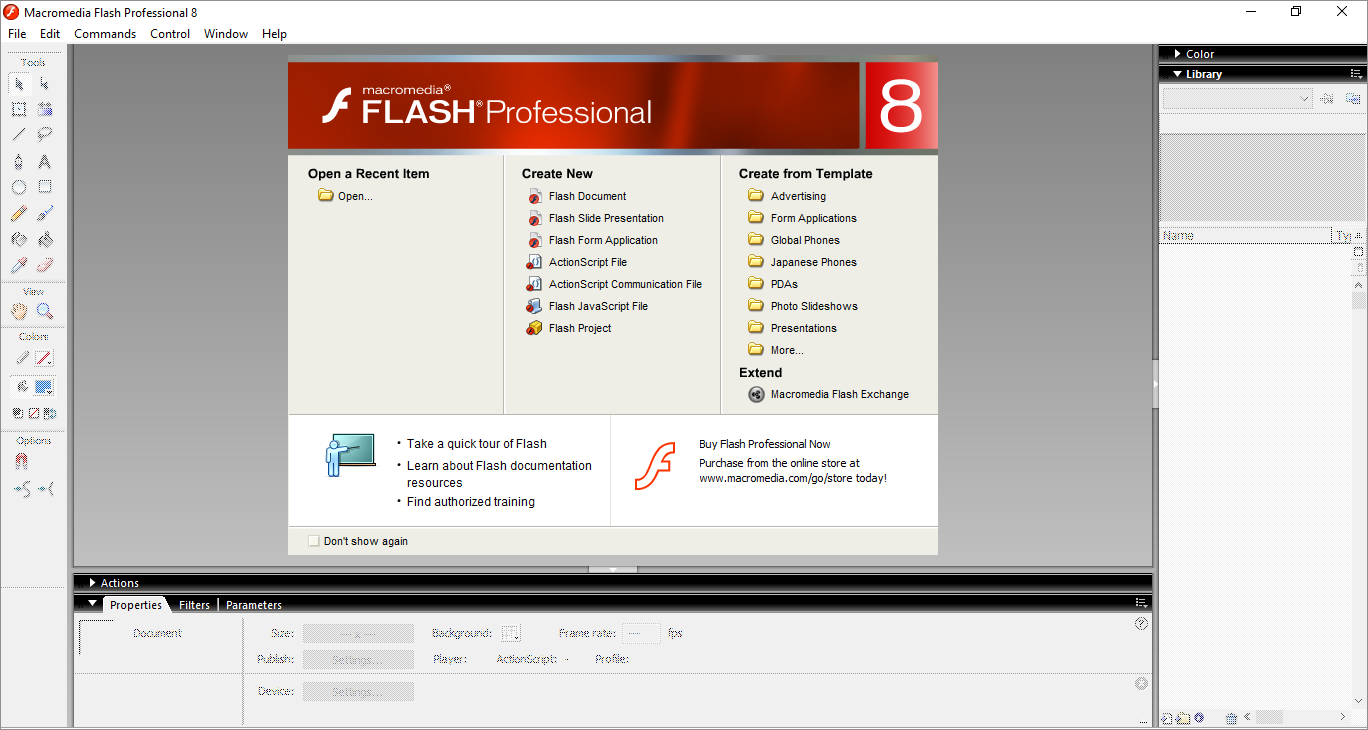The width and height of the screenshot is (1368, 730).
Task: Select the Ink Bottle tool
Action: (x=19, y=239)
